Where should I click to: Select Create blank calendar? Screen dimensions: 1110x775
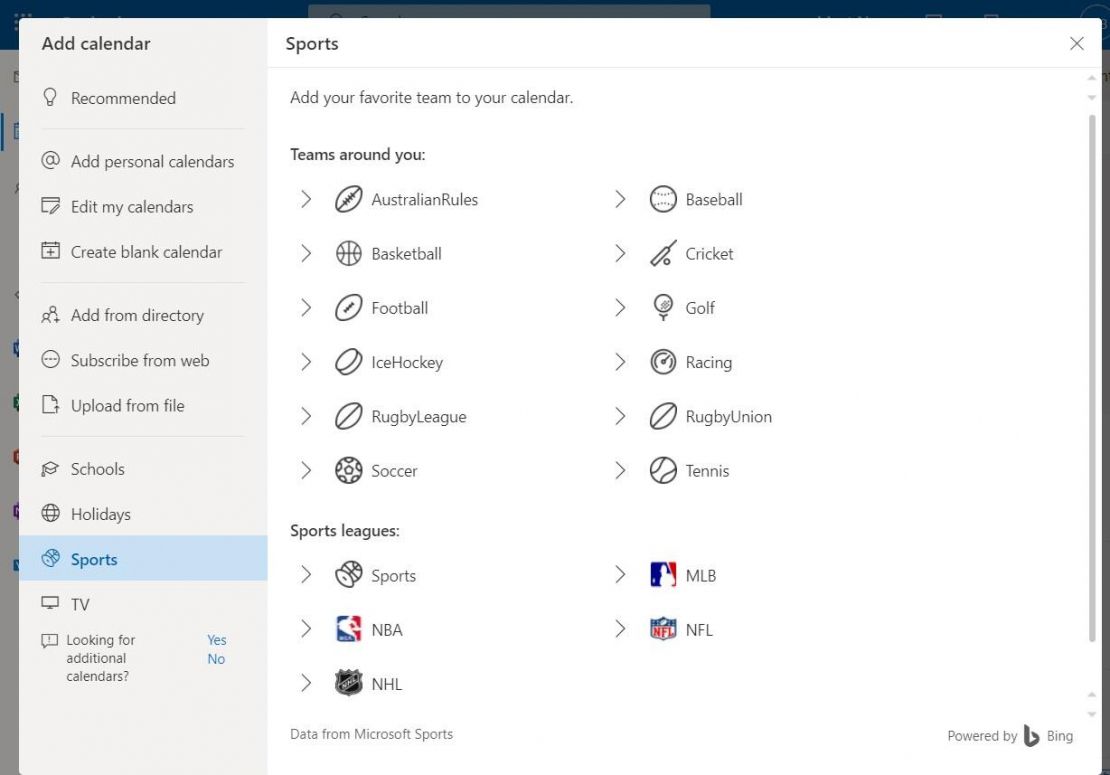coord(146,251)
